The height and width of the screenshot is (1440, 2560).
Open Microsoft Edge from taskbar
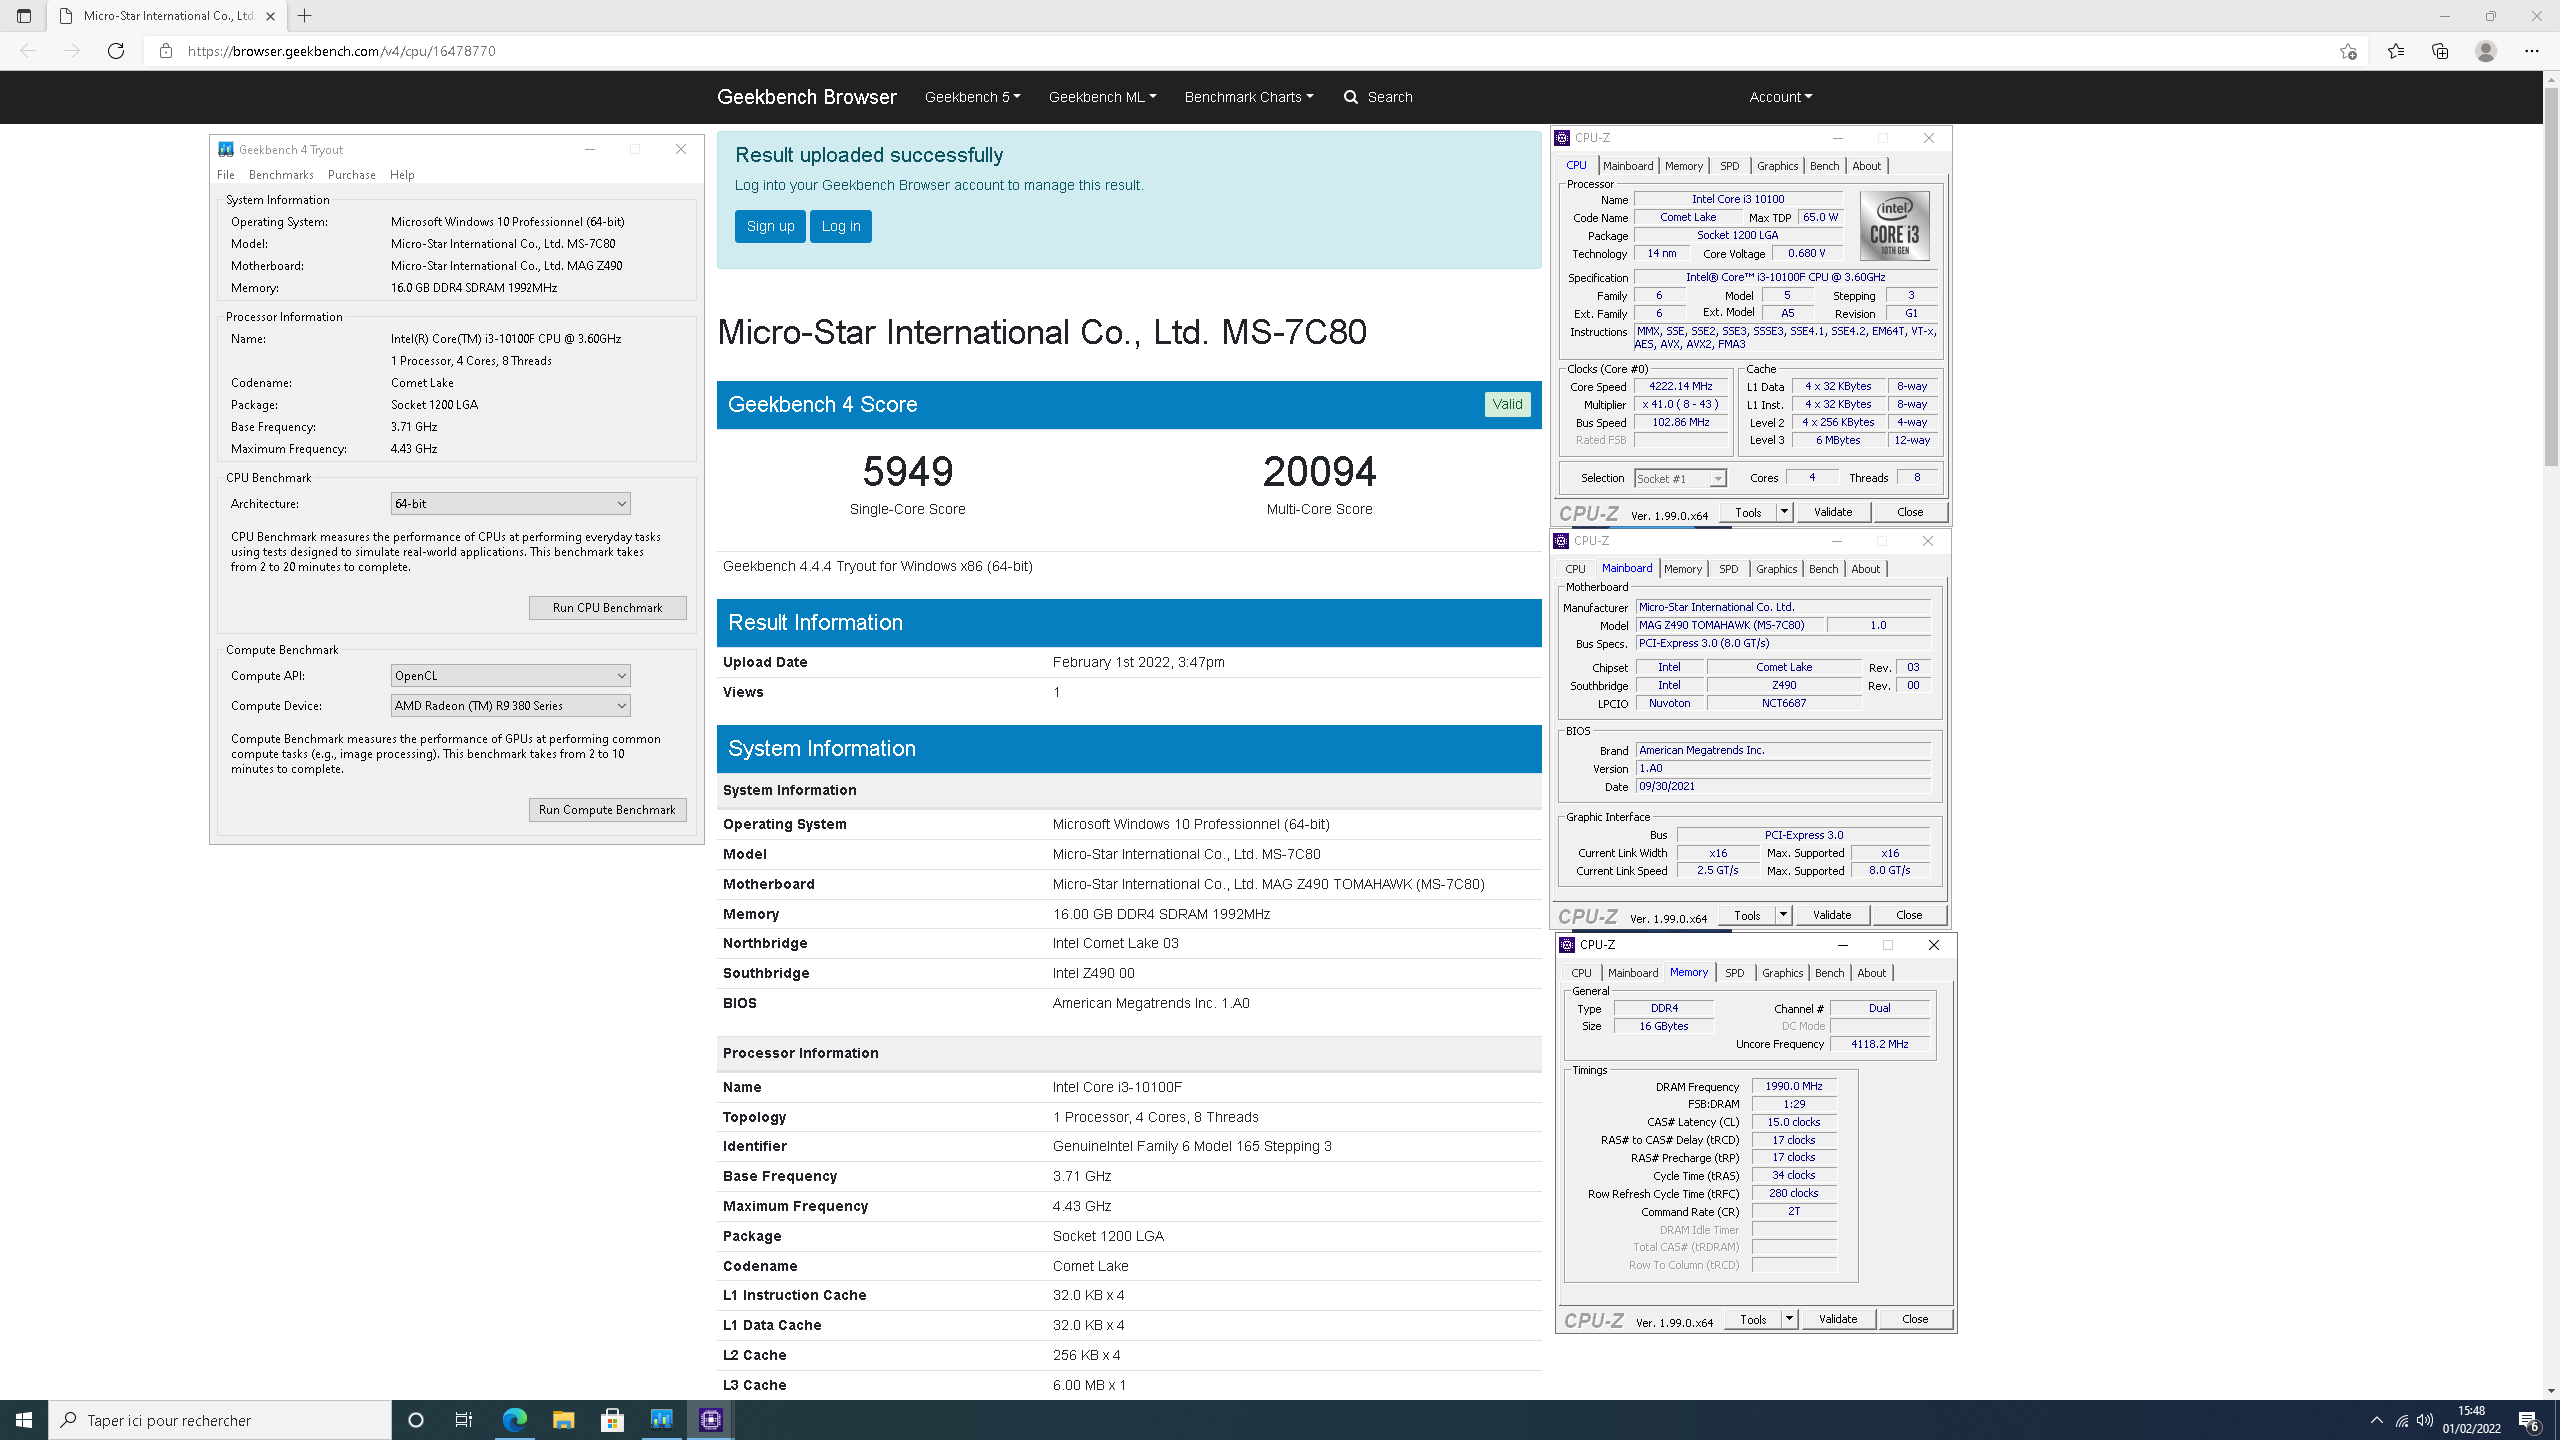tap(514, 1420)
